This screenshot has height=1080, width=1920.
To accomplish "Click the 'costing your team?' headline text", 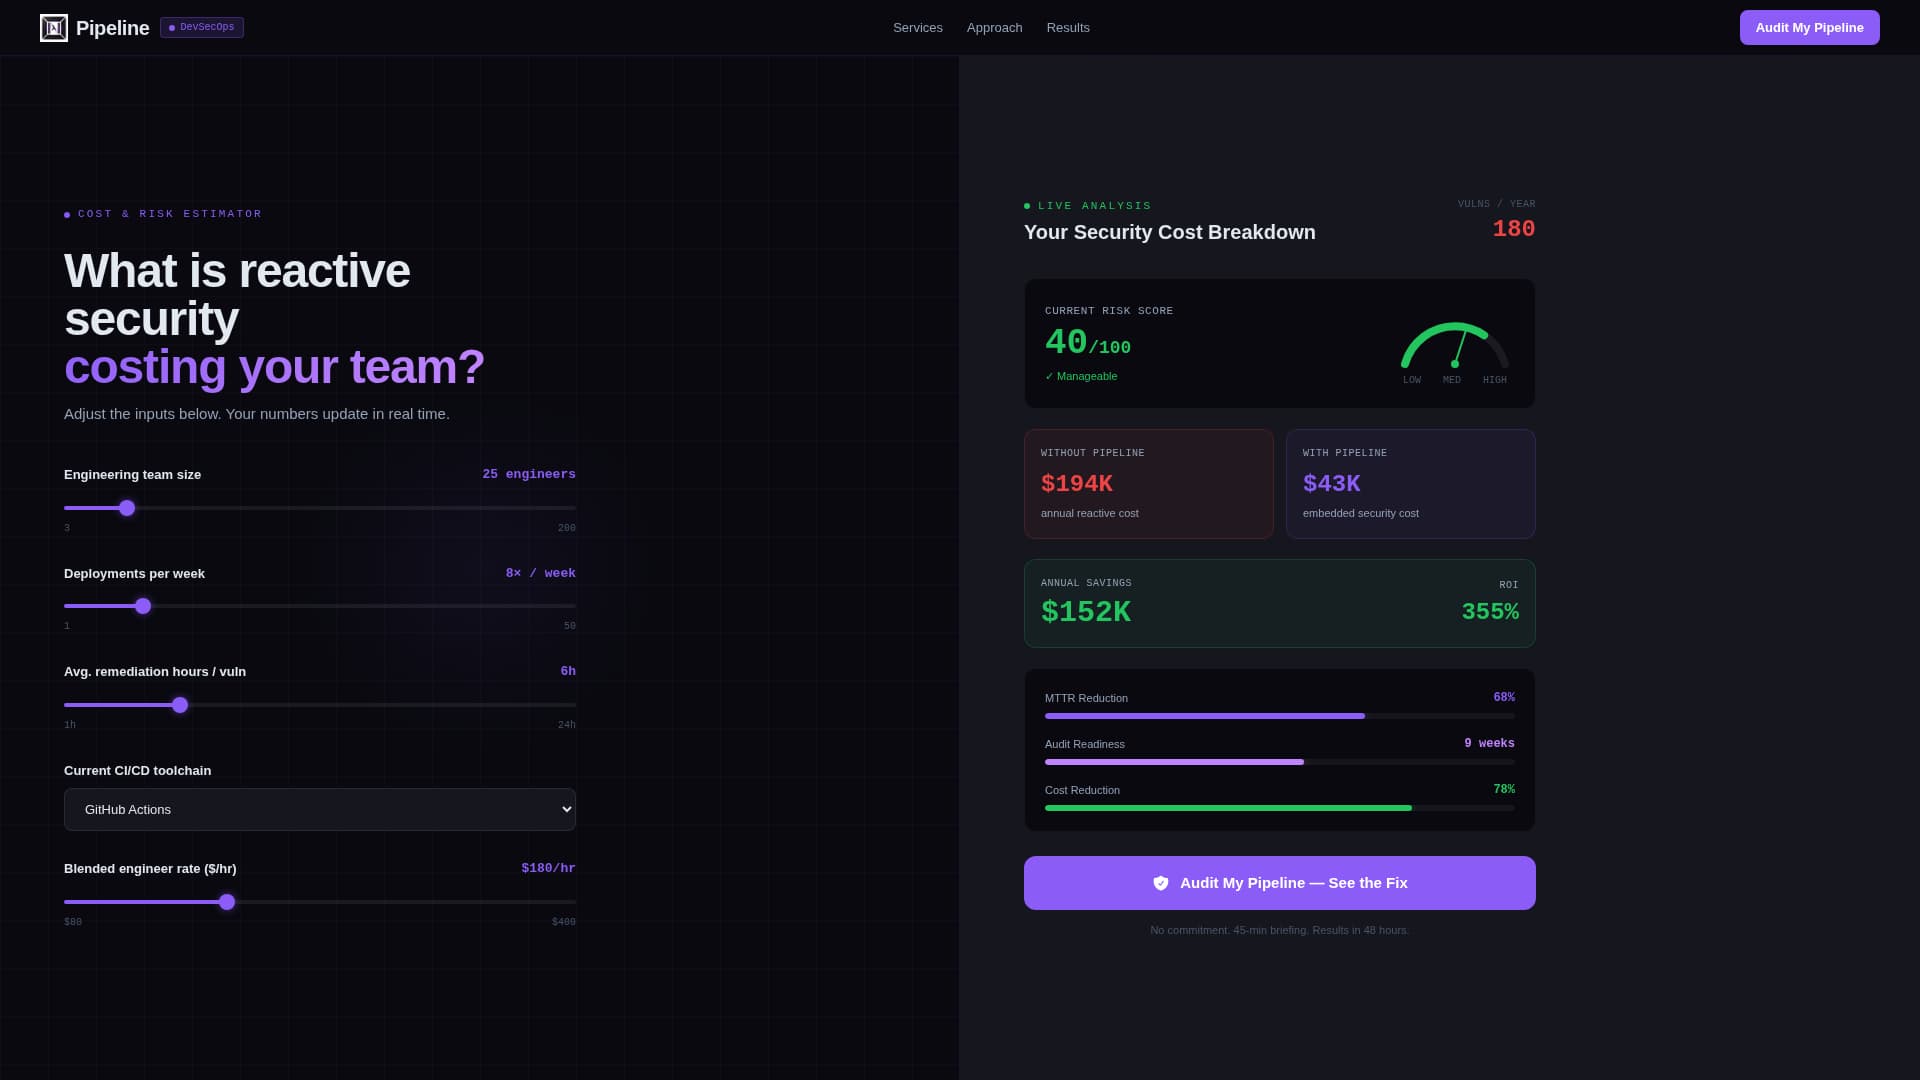I will tap(274, 367).
